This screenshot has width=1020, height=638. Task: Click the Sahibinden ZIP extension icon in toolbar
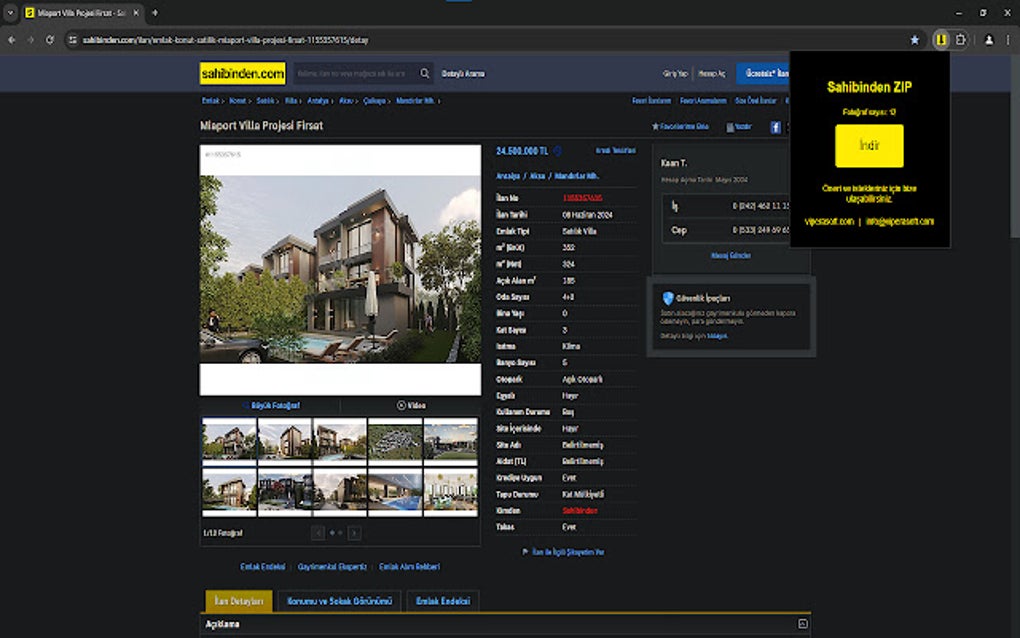(x=941, y=40)
